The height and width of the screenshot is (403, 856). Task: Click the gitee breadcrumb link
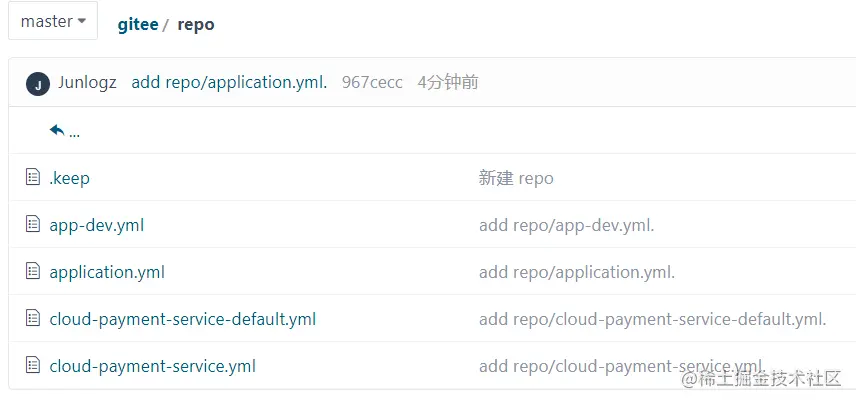coord(138,25)
